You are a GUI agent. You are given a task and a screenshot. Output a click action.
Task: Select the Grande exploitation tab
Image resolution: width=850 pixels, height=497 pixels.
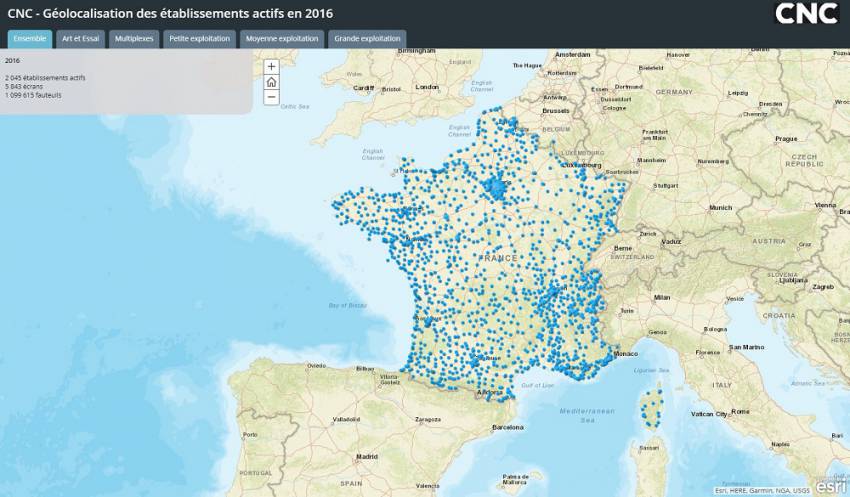367,39
